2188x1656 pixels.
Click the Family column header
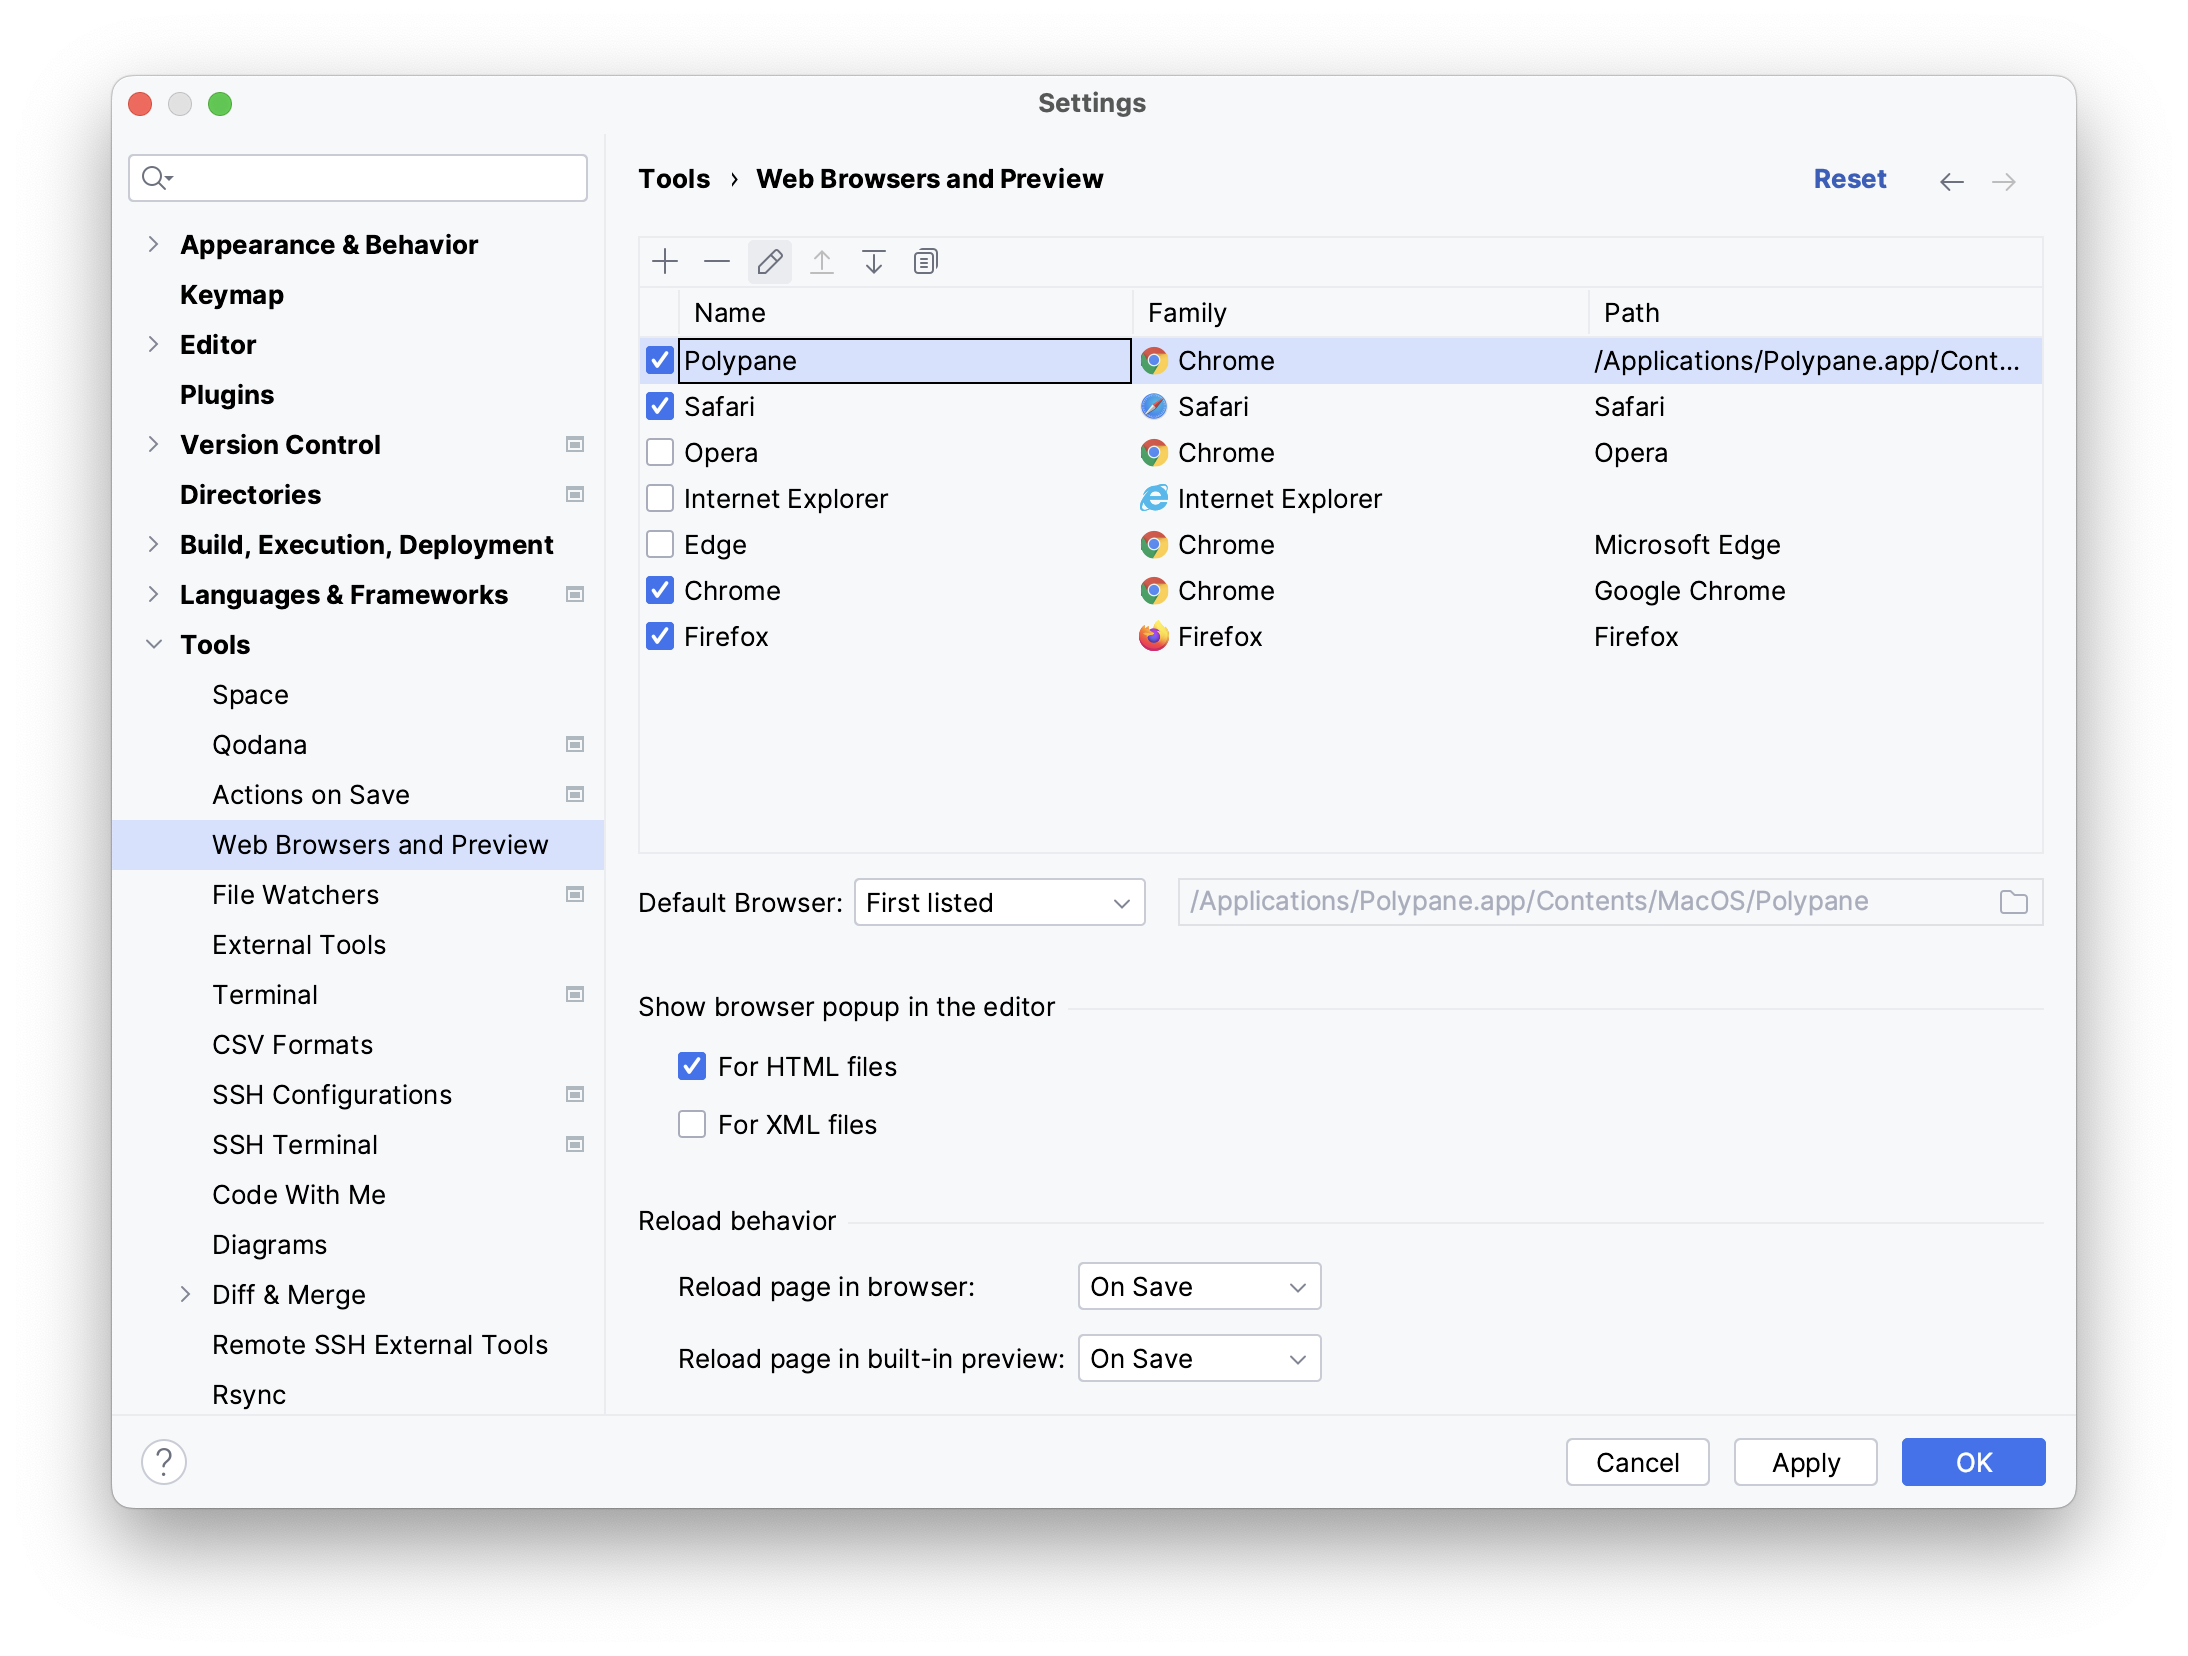click(x=1360, y=313)
